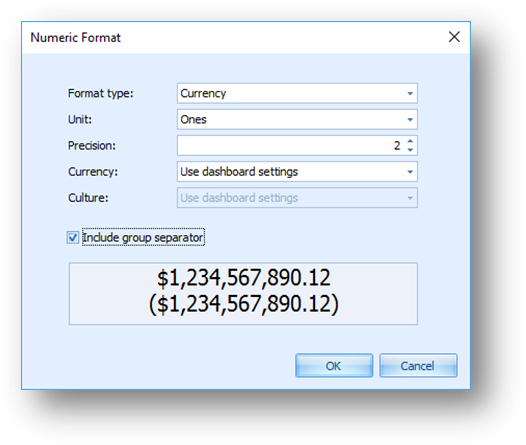The width and height of the screenshot is (526, 445).
Task: Click inside the Precision value field
Action: 291,146
